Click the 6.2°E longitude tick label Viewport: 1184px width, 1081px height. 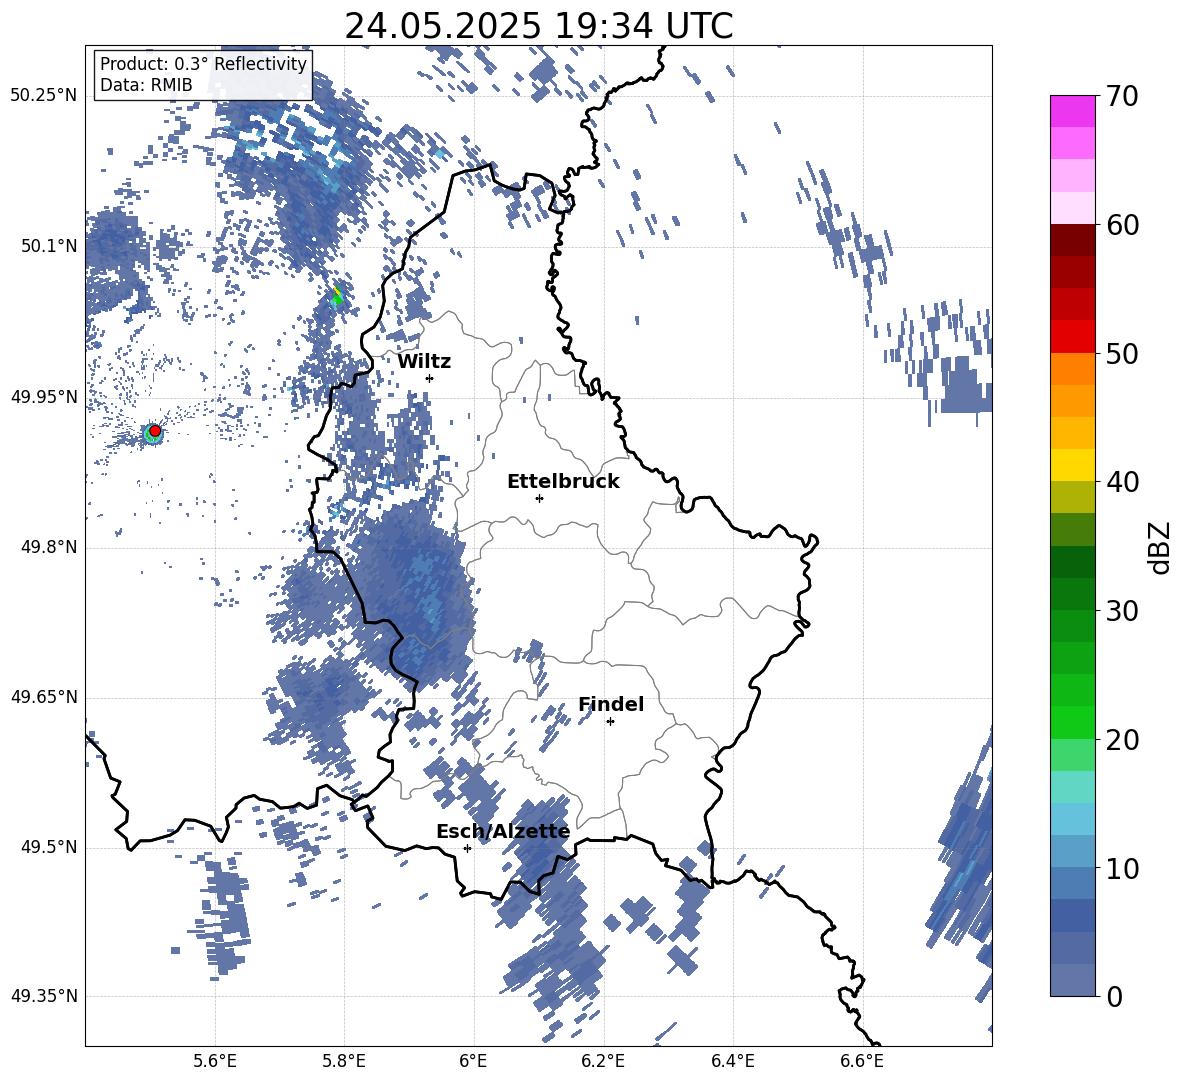click(603, 1061)
